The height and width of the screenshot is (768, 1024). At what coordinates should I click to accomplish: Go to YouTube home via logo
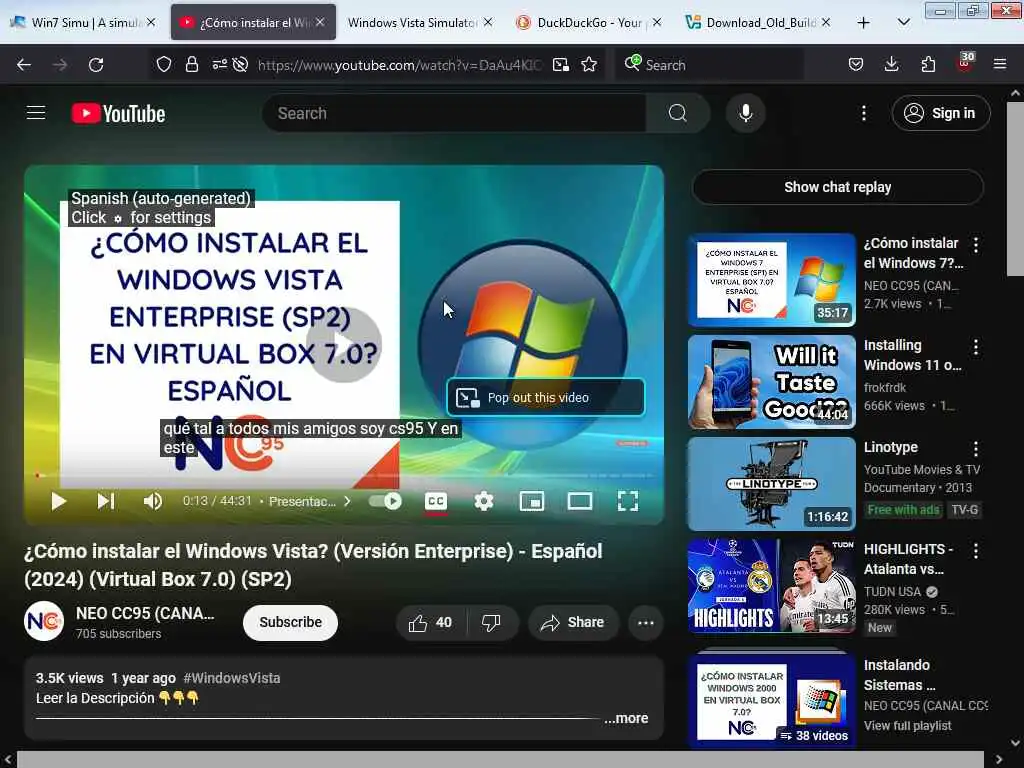click(x=118, y=114)
